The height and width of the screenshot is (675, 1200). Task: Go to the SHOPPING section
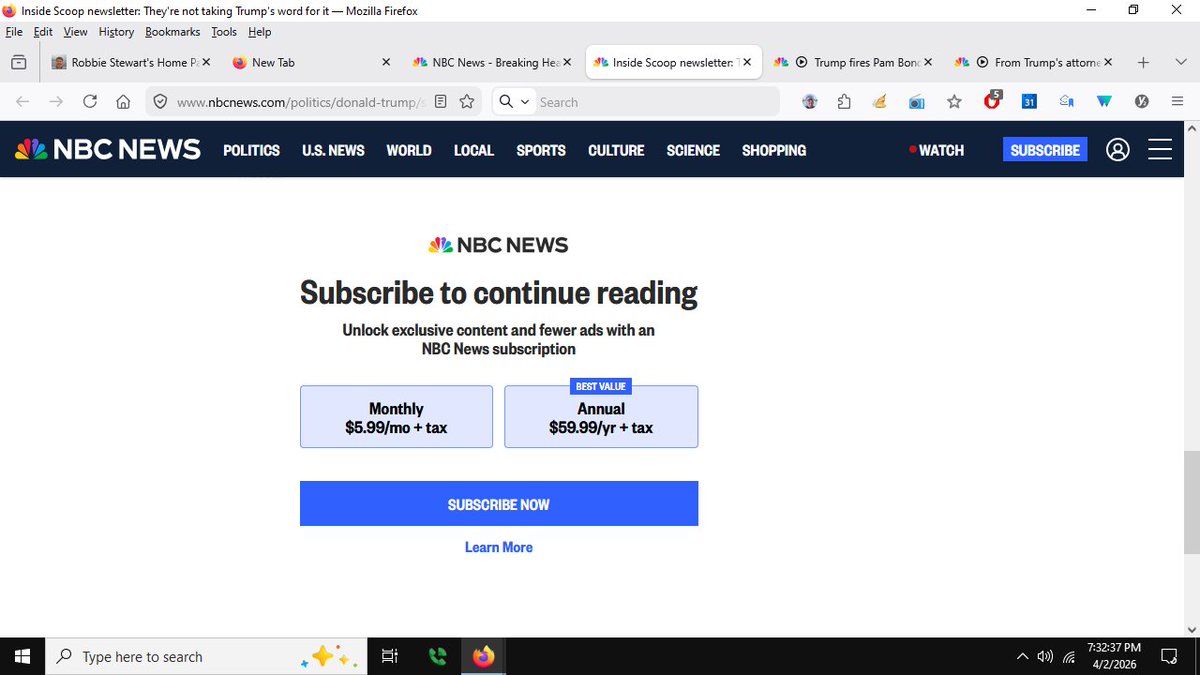point(774,150)
